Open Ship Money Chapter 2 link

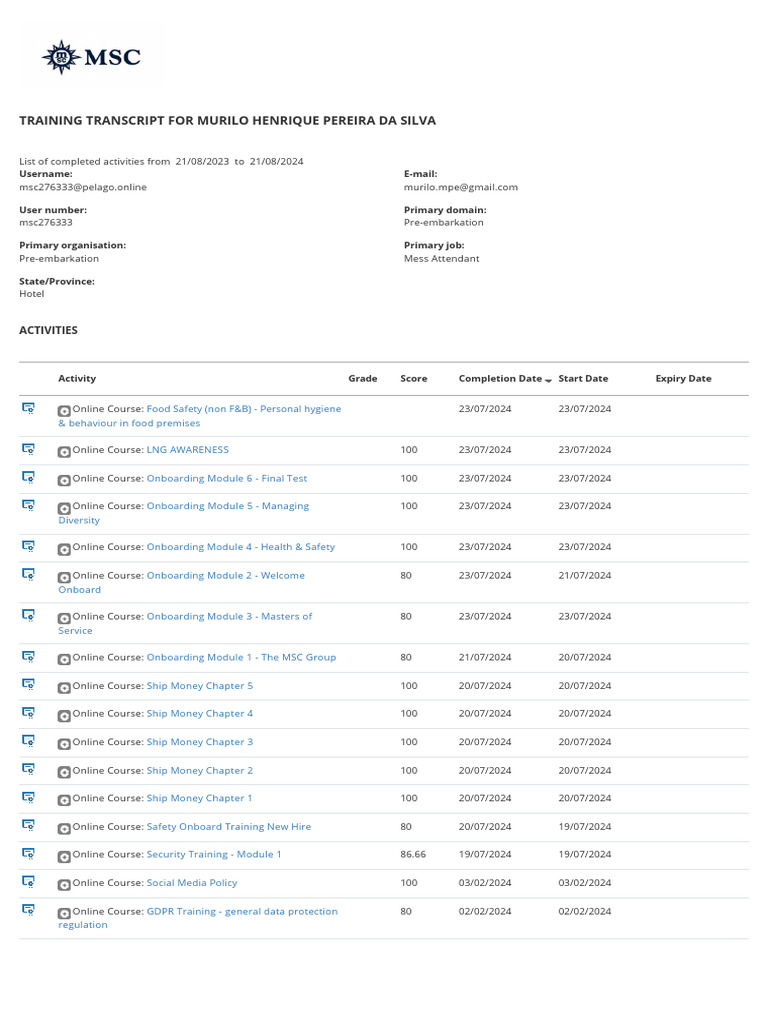[199, 771]
